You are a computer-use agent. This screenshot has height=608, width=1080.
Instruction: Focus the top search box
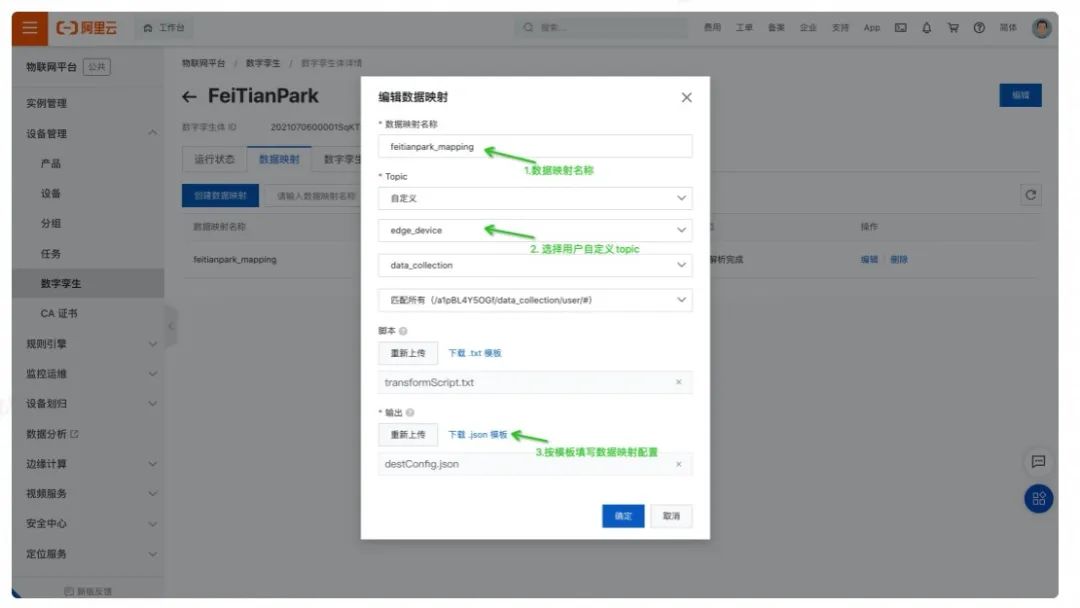point(601,28)
